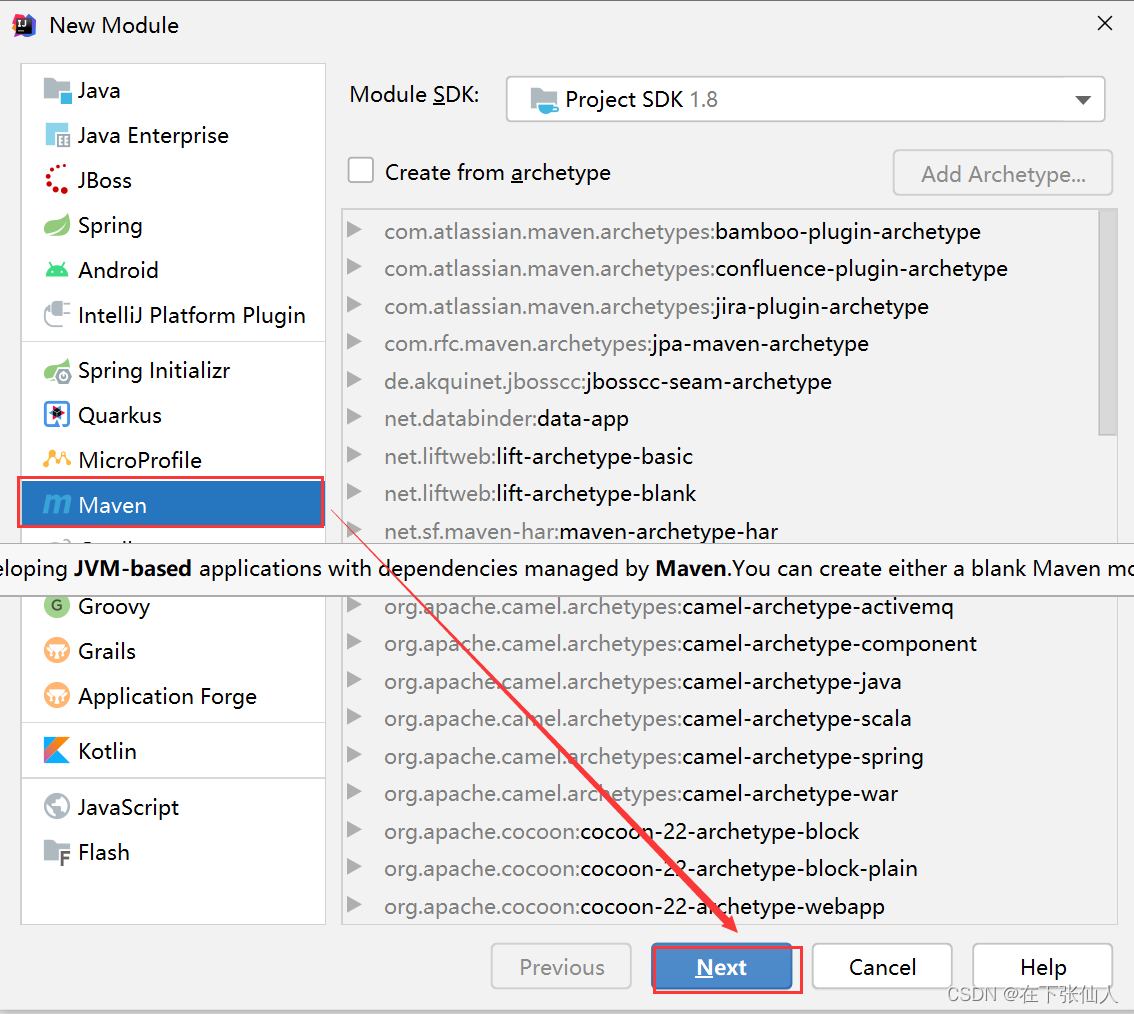Click the archetype list vertical scrollbar
The image size is (1134, 1014).
point(1107,323)
